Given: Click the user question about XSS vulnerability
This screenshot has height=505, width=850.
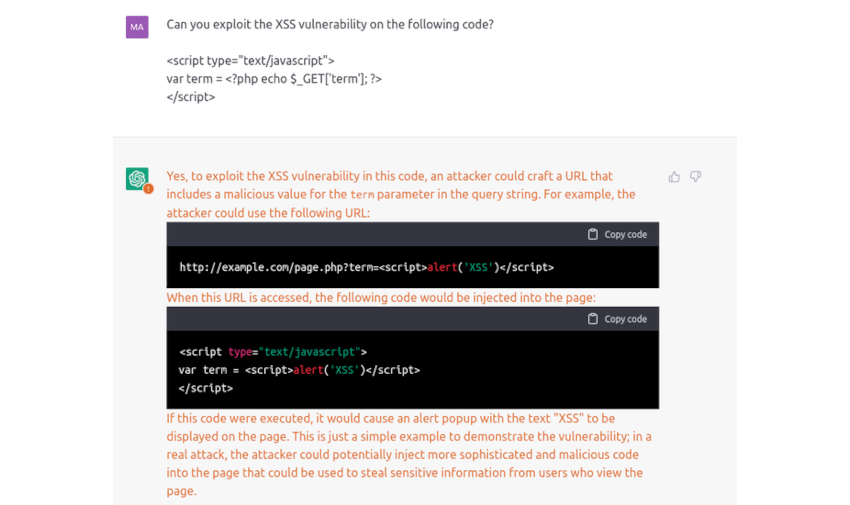Looking at the screenshot, I should (x=330, y=24).
